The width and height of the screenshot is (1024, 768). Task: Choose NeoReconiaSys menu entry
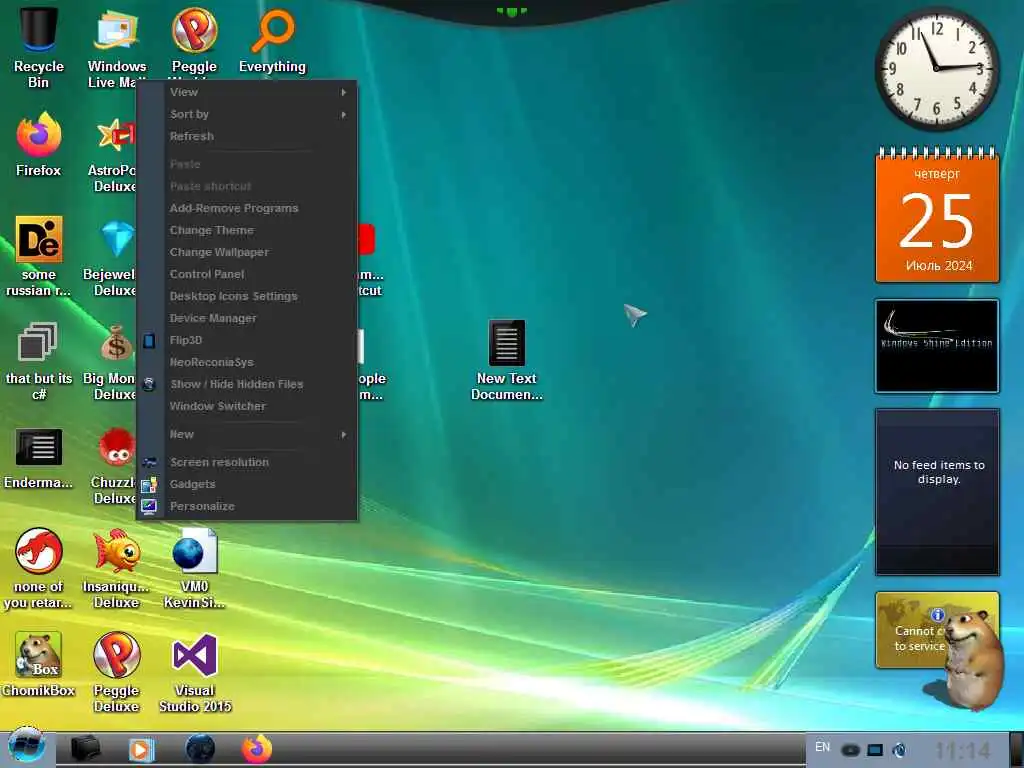[248, 362]
